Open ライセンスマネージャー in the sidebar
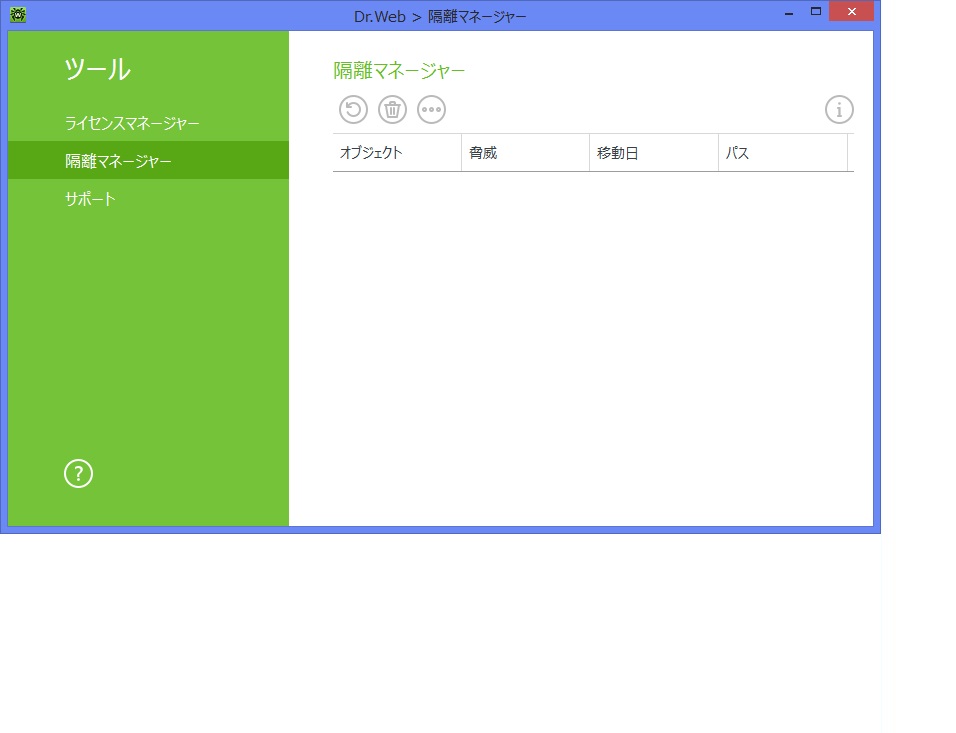Viewport: 956px width, 733px height. pos(132,123)
